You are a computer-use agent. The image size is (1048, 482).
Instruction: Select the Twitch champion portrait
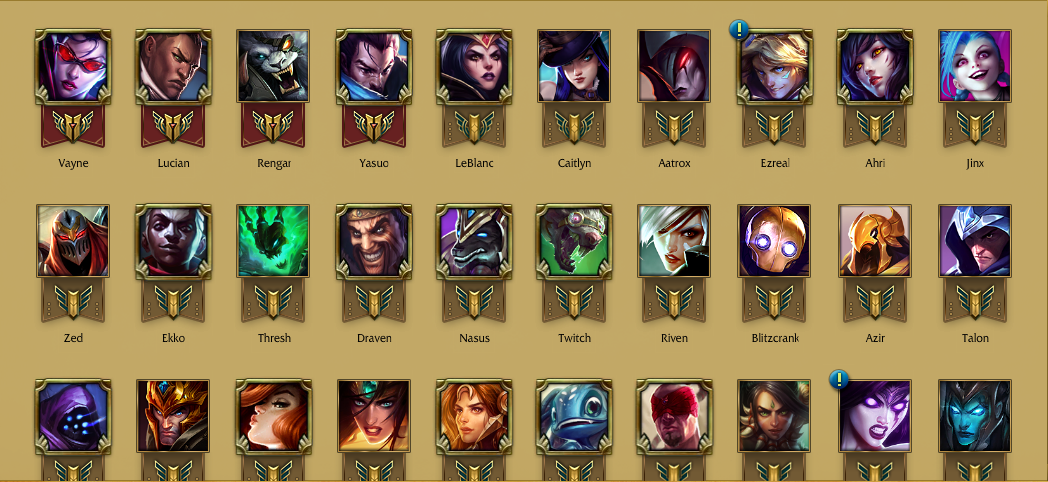574,241
